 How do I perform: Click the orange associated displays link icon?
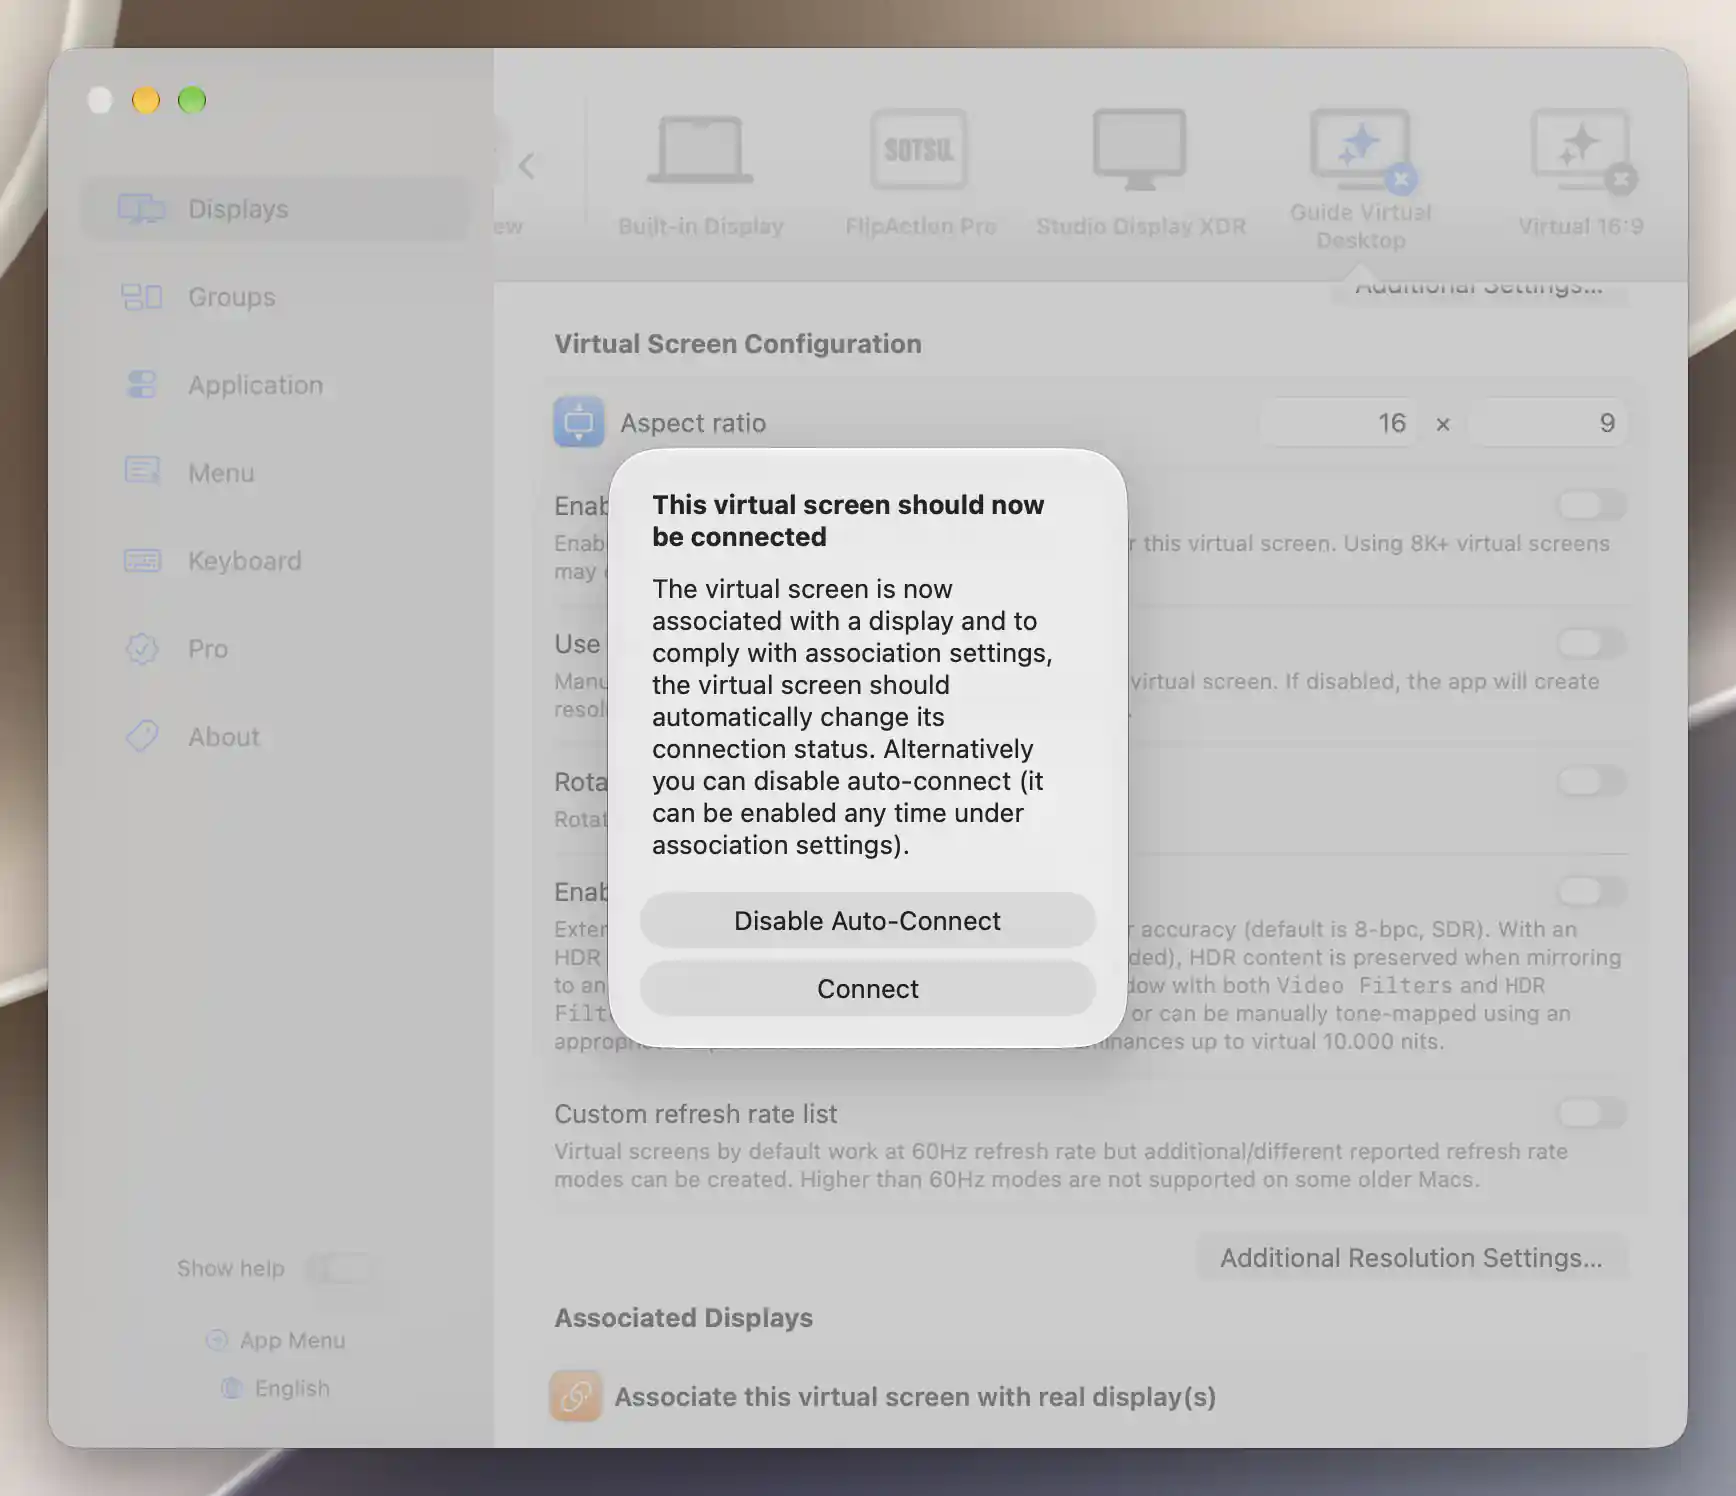[x=575, y=1396]
